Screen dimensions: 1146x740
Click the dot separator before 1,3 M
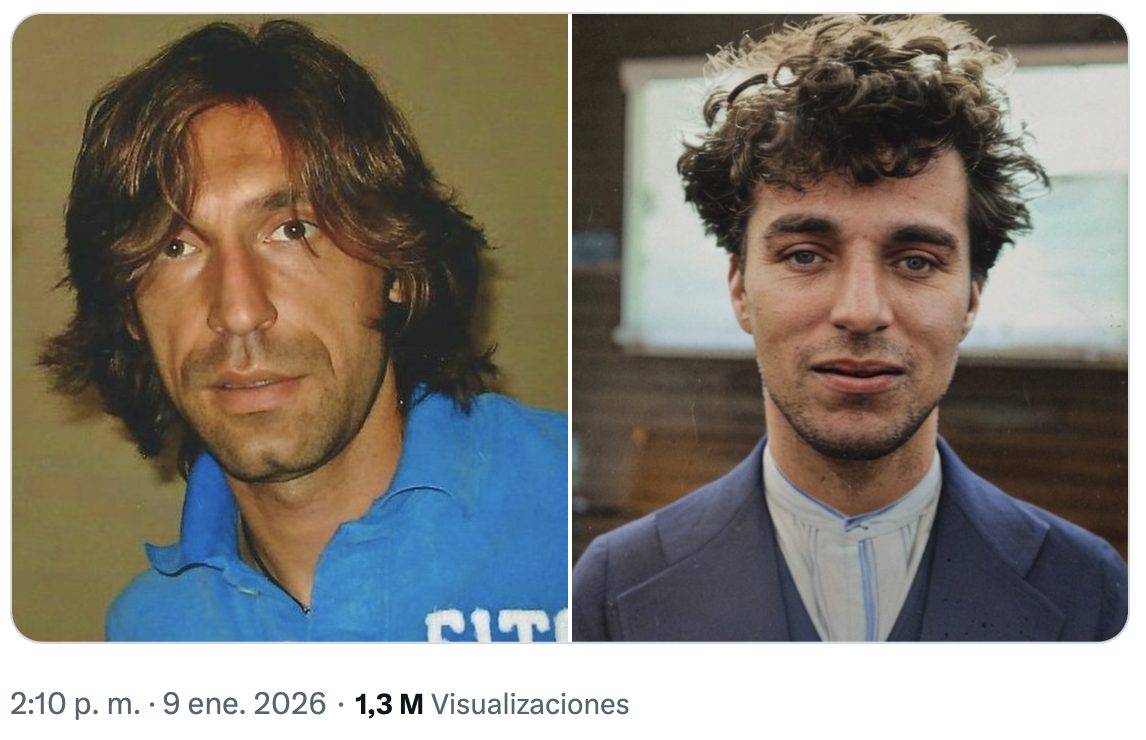click(x=341, y=706)
